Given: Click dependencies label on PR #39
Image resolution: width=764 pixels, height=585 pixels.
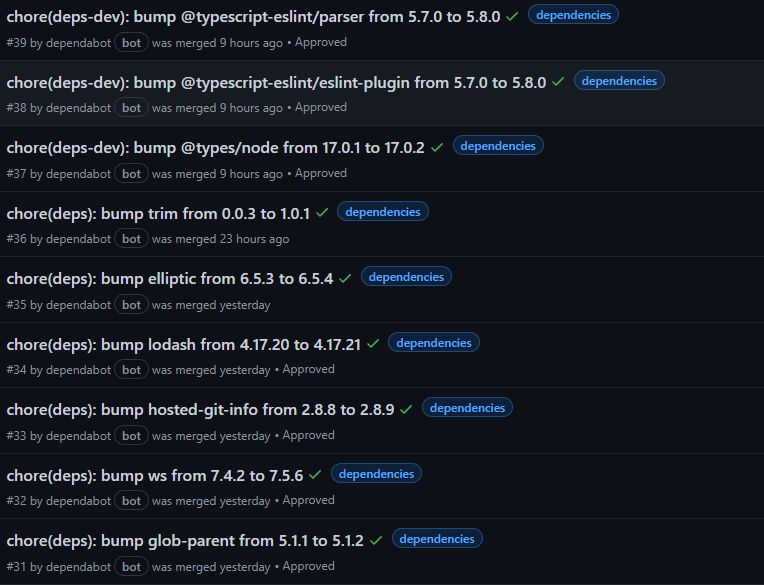Looking at the screenshot, I should 573,15.
